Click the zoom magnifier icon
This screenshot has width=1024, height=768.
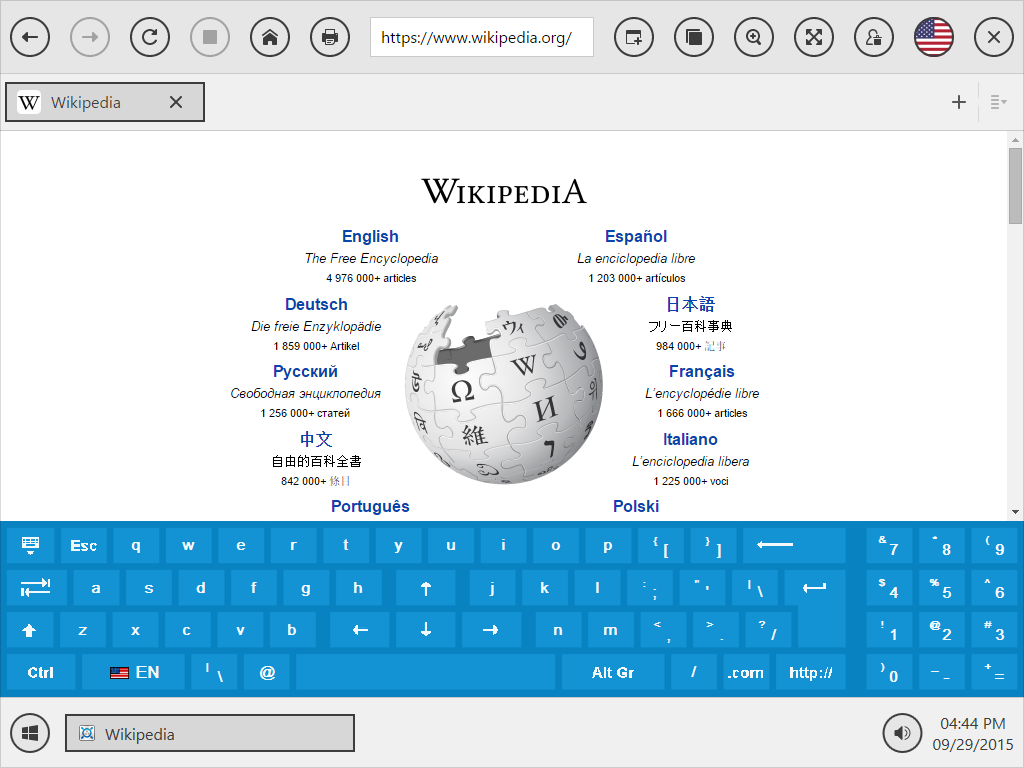[x=754, y=37]
